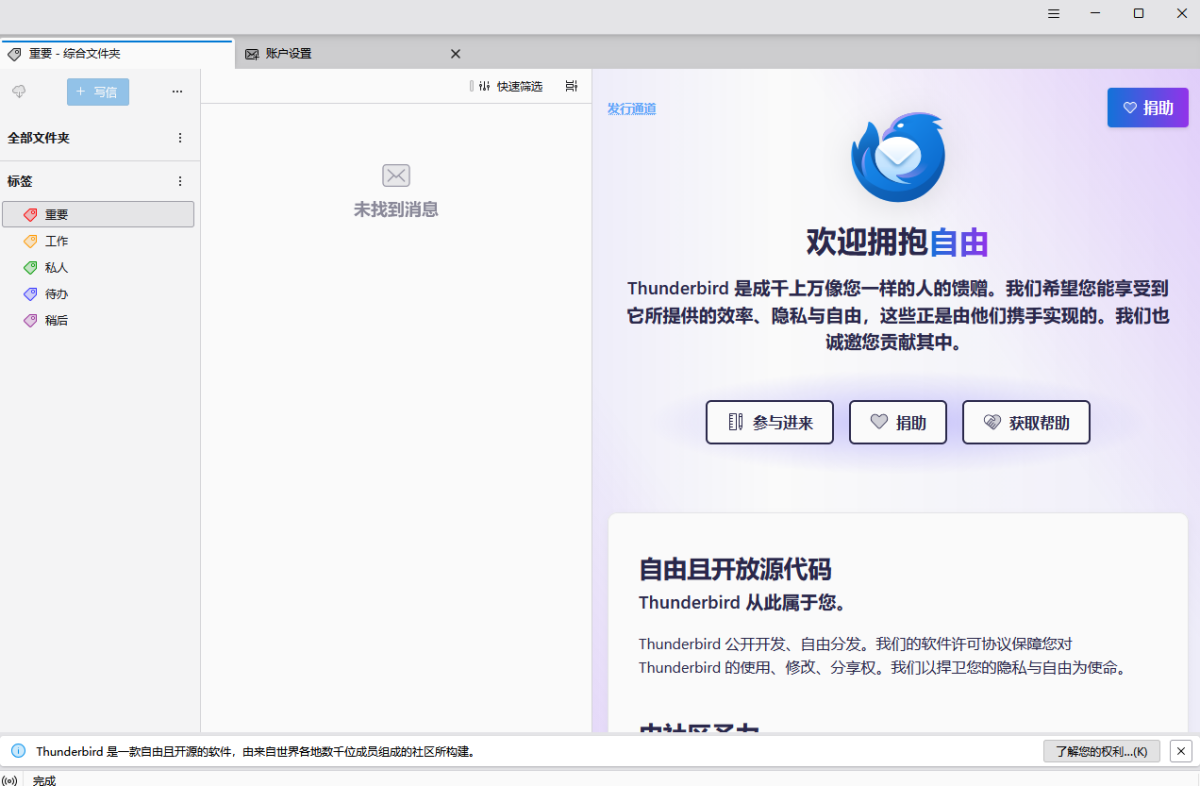This screenshot has height=786, width=1200.
Task: Click the connection status icon in status bar
Action: (x=10, y=780)
